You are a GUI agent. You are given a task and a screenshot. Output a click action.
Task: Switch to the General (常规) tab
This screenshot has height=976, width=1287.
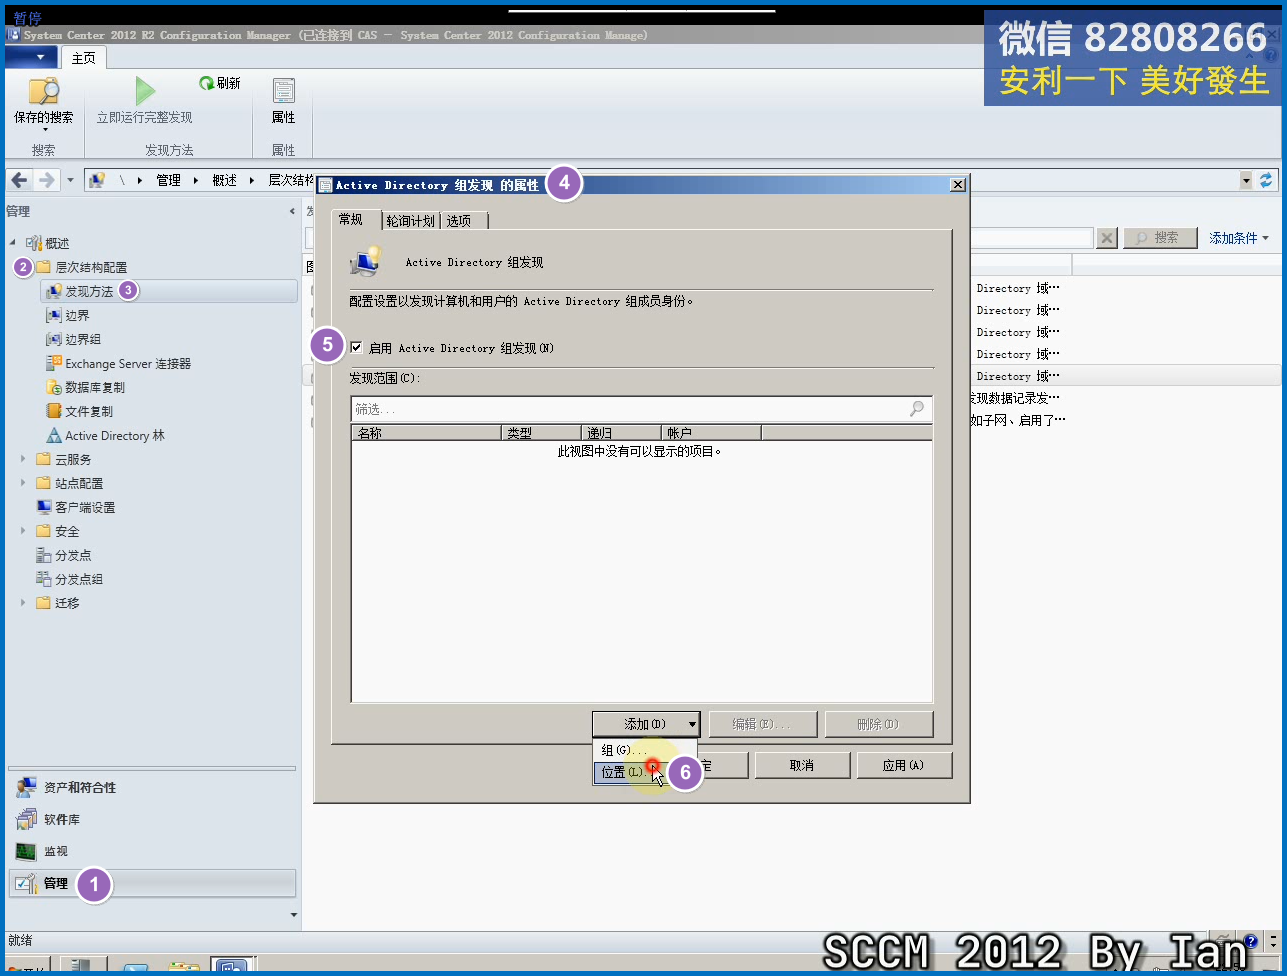point(351,220)
